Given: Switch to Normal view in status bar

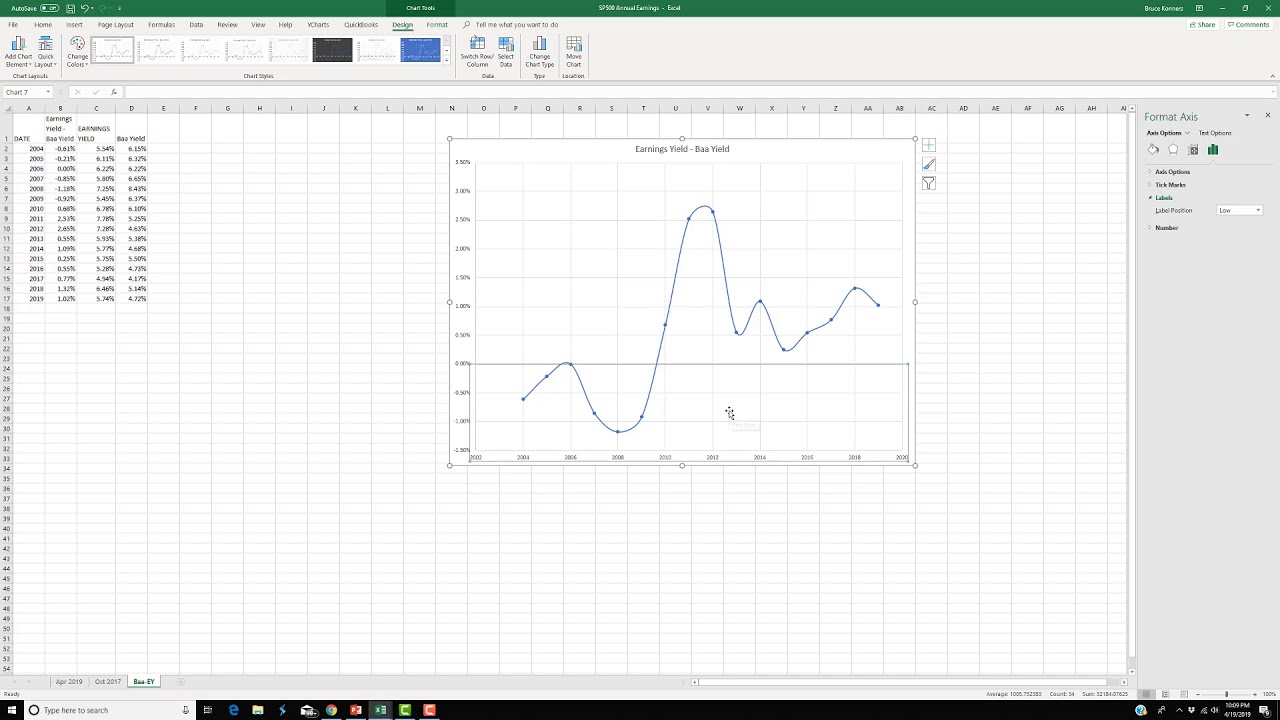Looking at the screenshot, I should coord(1147,694).
